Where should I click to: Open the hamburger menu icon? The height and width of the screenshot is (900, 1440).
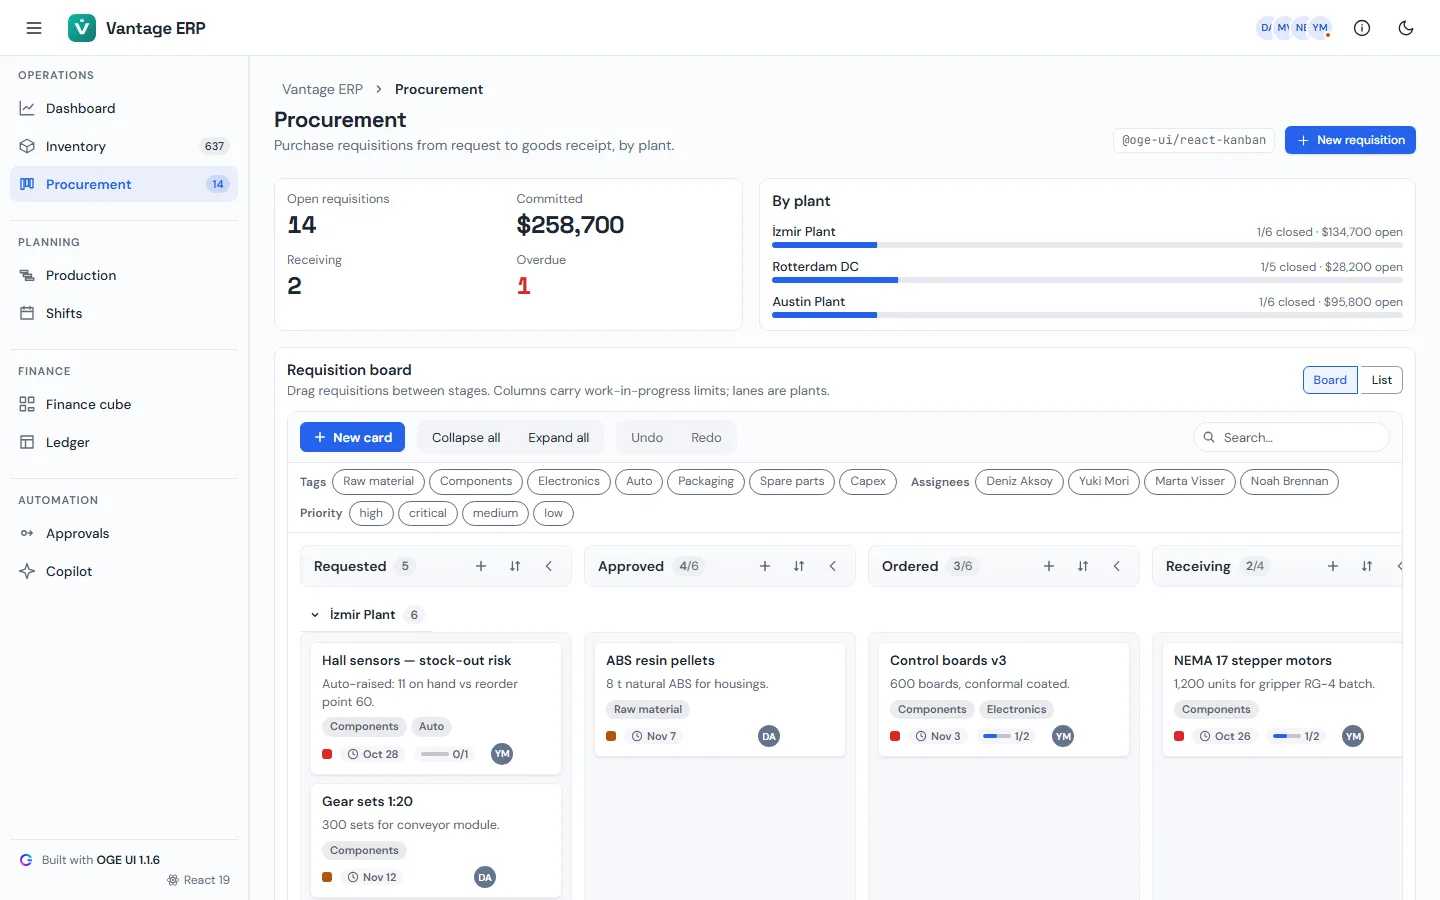(x=34, y=28)
